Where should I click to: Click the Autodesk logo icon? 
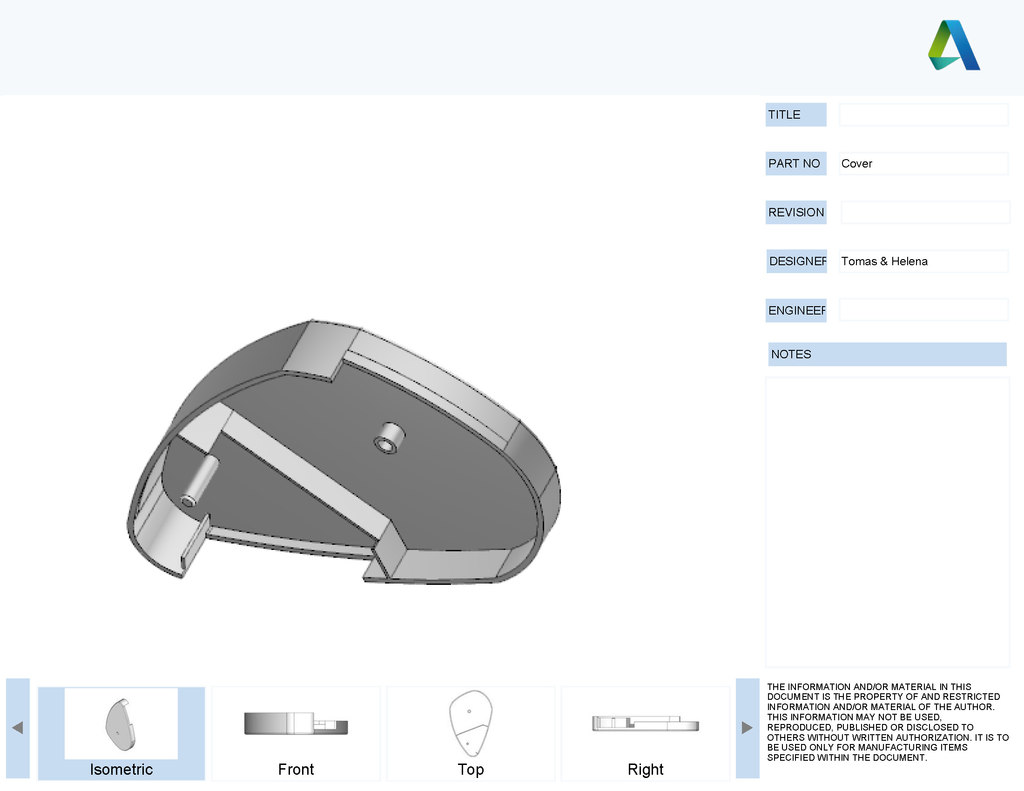(953, 46)
